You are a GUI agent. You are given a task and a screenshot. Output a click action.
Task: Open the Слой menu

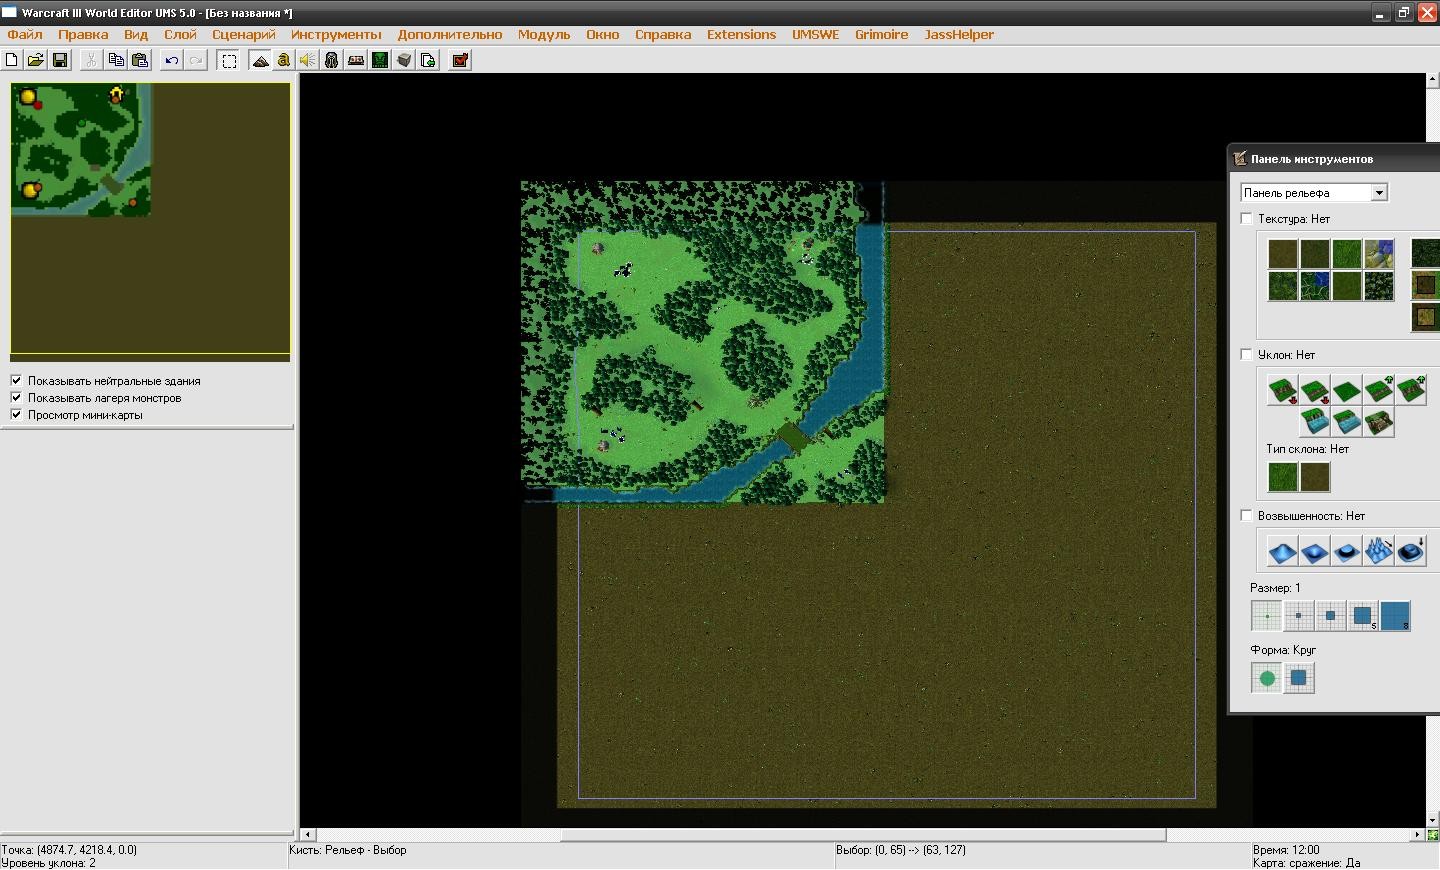coord(180,34)
